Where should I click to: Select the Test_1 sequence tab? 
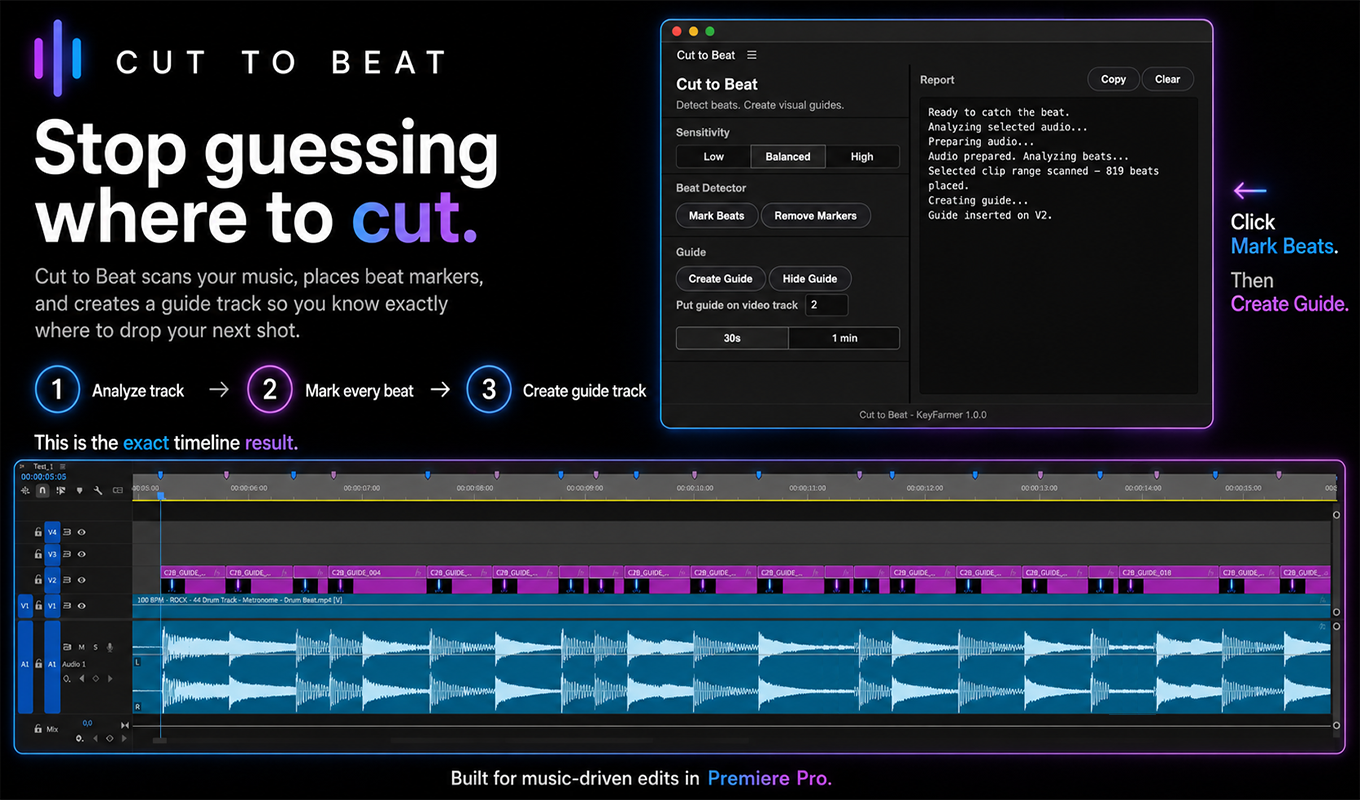coord(43,466)
